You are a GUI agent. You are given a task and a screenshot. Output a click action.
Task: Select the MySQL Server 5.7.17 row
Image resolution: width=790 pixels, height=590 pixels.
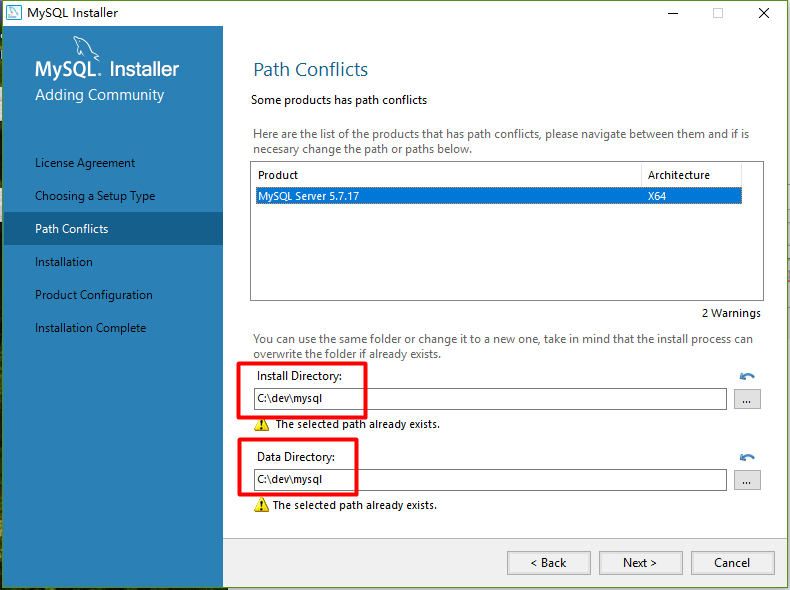pos(499,195)
